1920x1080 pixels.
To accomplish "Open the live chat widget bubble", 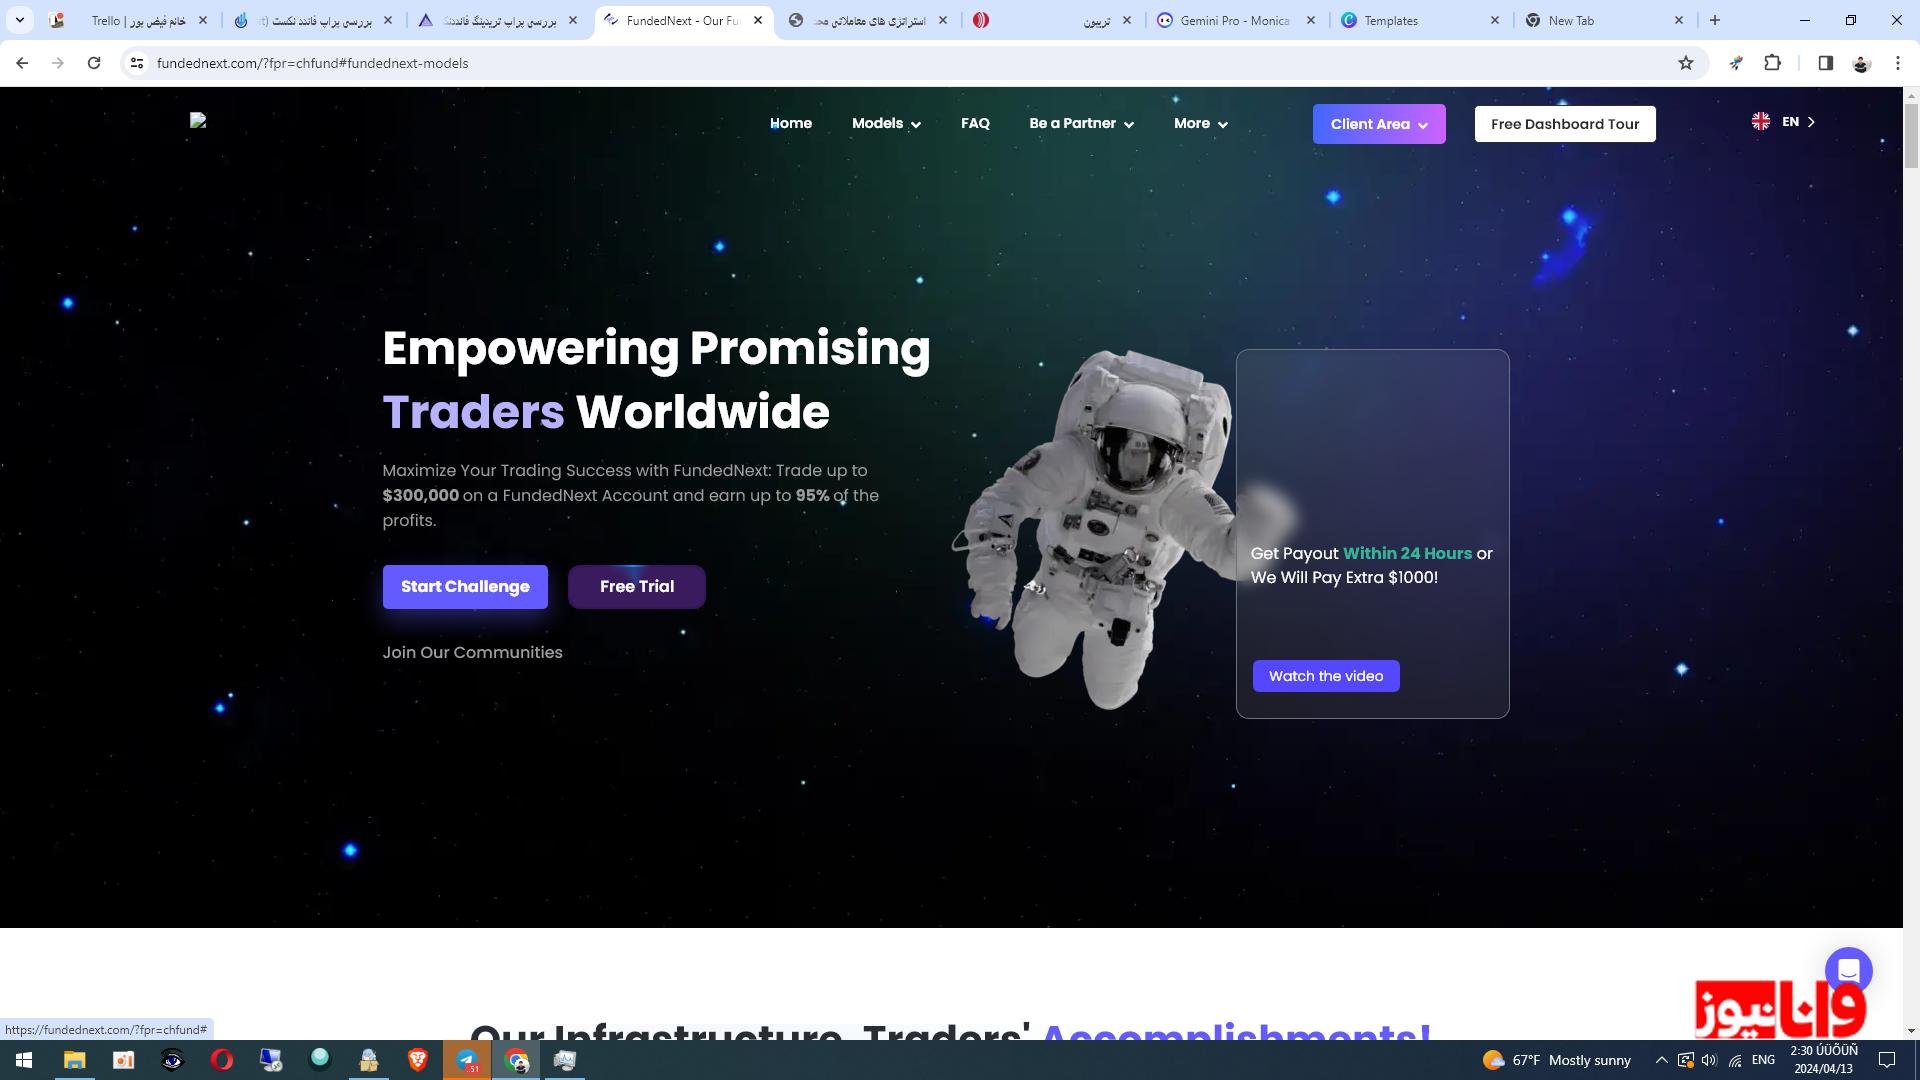I will [1848, 971].
